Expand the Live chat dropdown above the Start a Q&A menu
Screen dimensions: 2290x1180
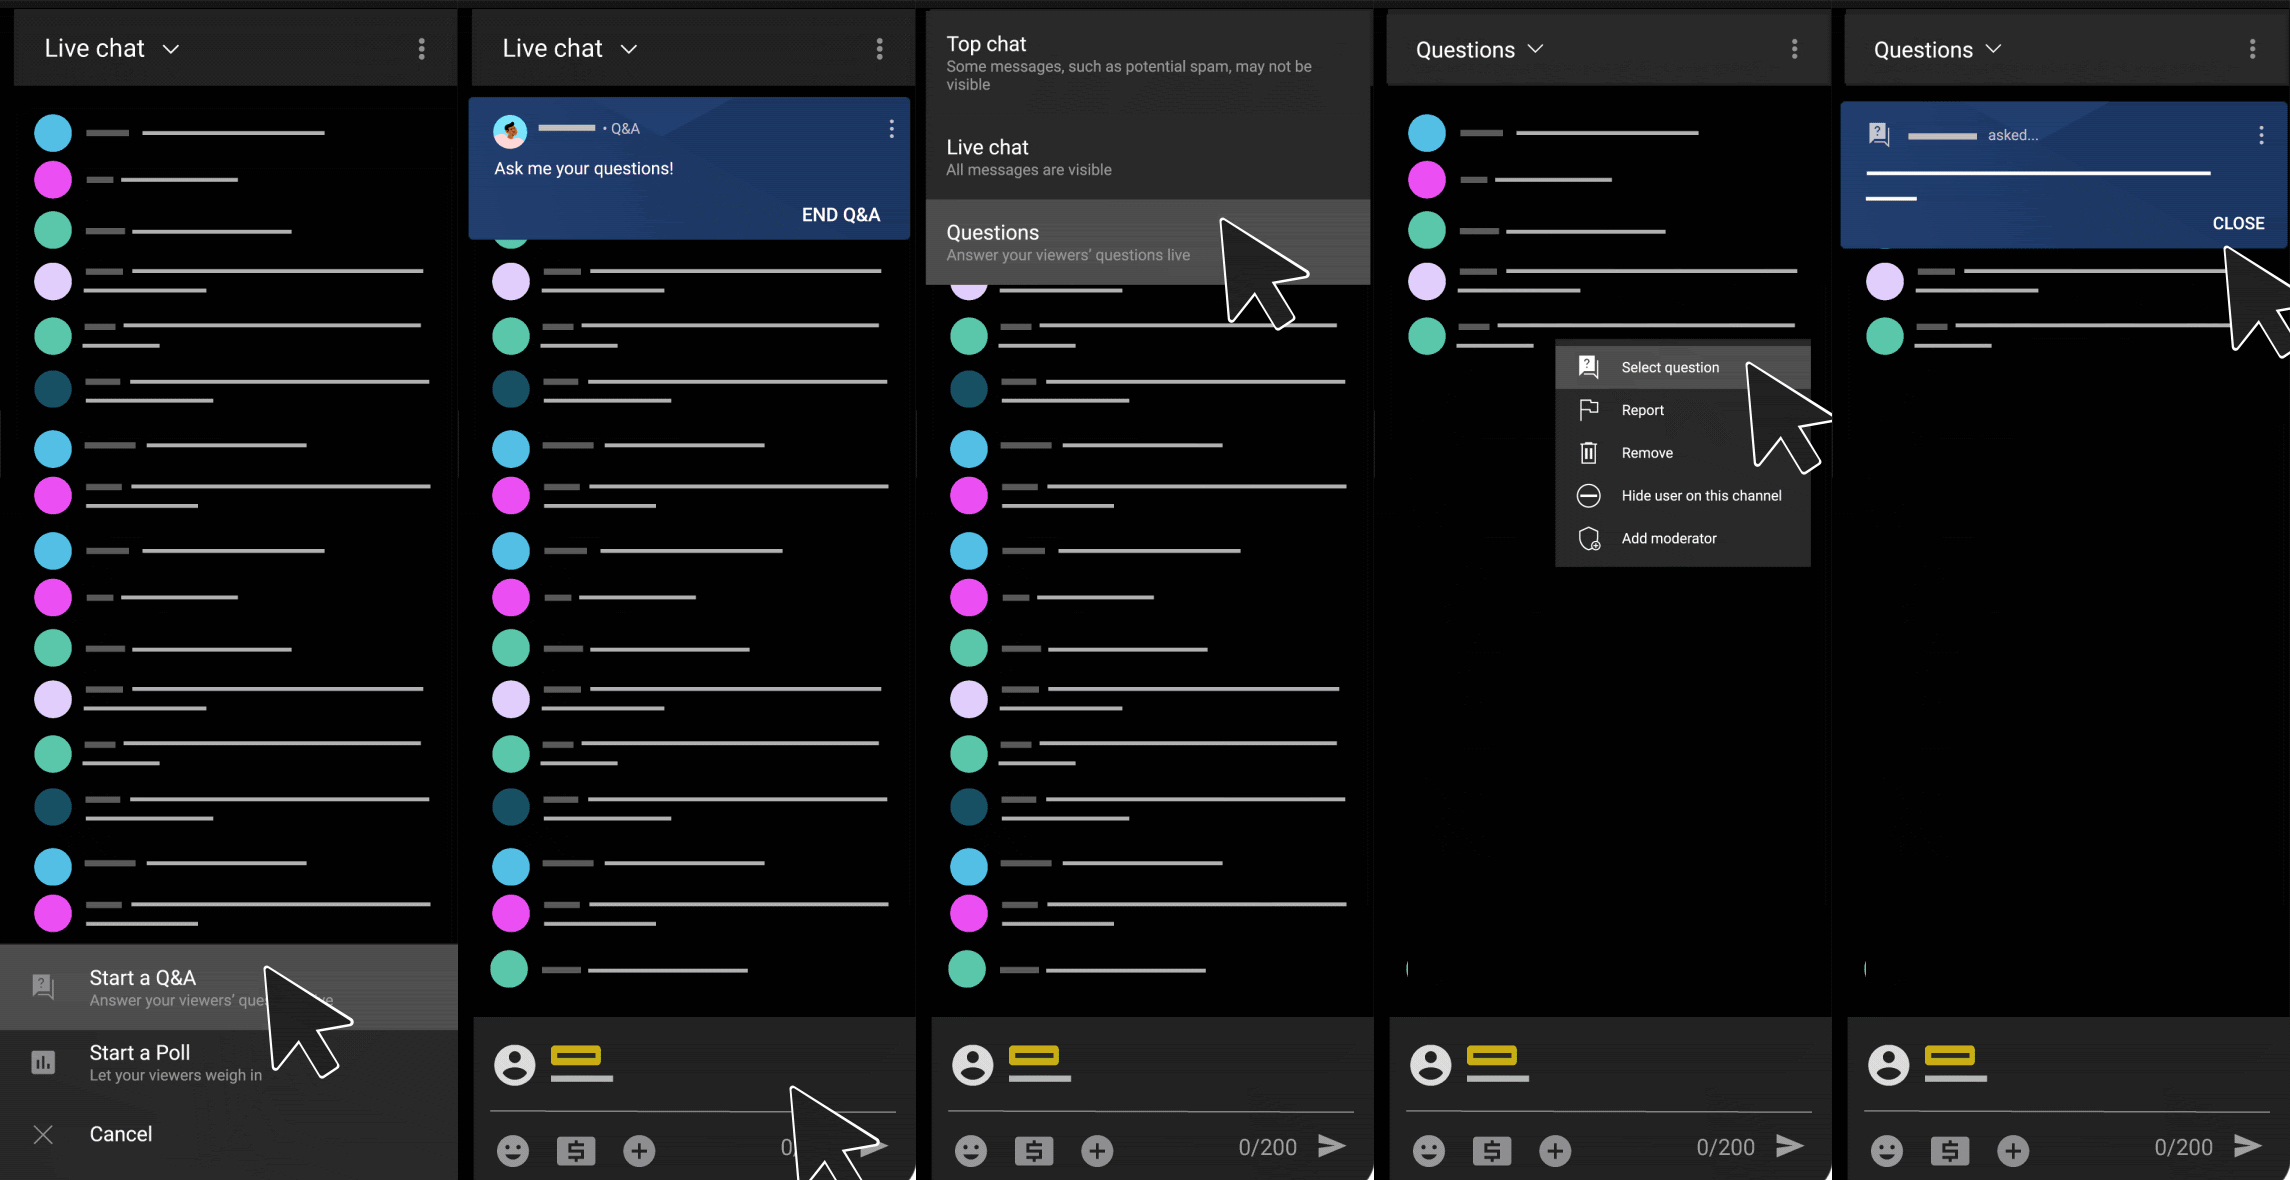click(112, 49)
